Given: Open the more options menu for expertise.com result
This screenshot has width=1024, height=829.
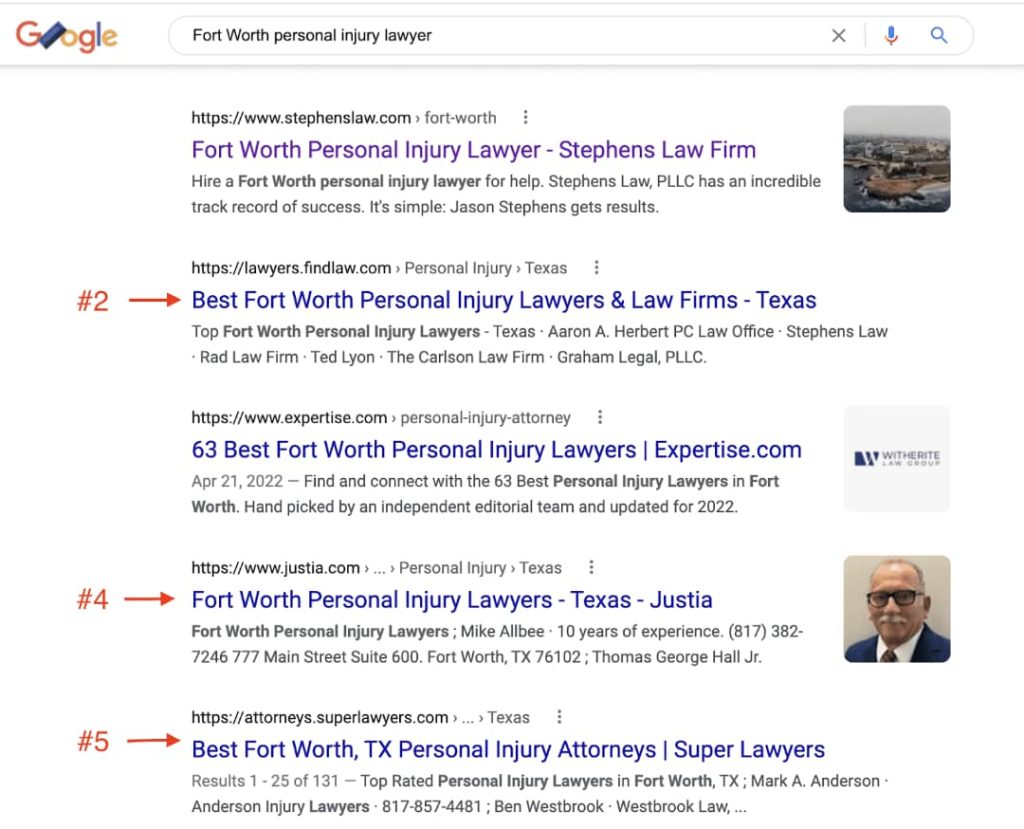Looking at the screenshot, I should tap(600, 417).
